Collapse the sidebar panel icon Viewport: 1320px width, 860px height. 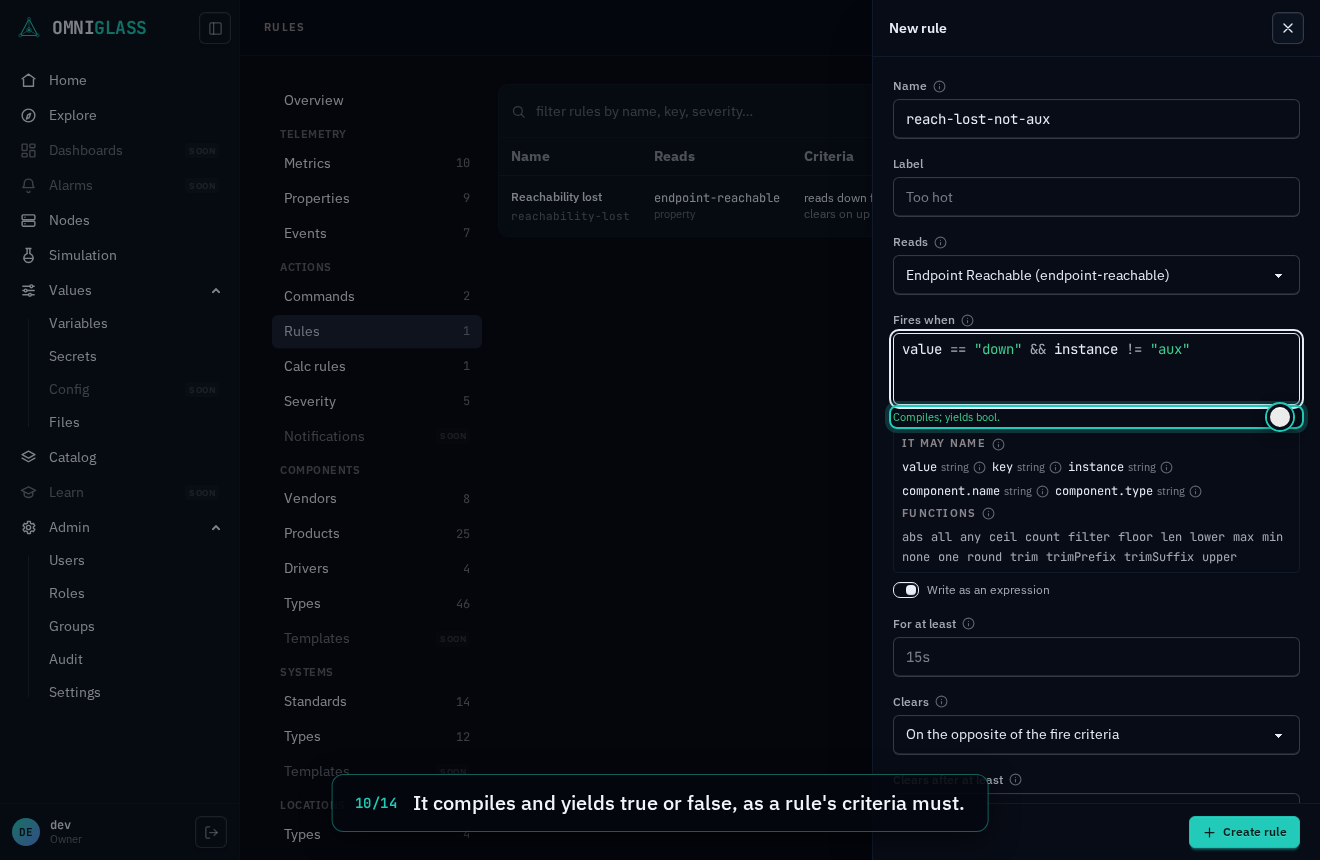[215, 28]
